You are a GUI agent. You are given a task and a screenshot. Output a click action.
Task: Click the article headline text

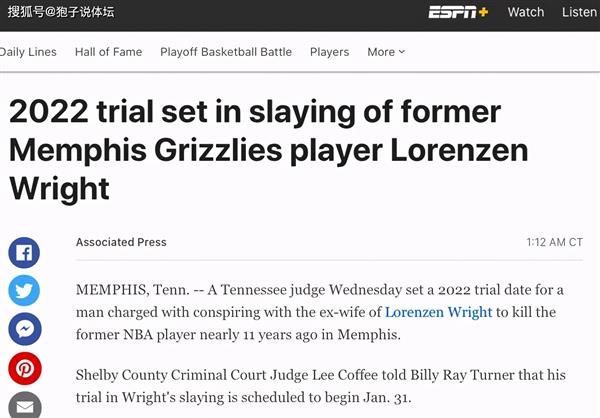pyautogui.click(x=268, y=150)
